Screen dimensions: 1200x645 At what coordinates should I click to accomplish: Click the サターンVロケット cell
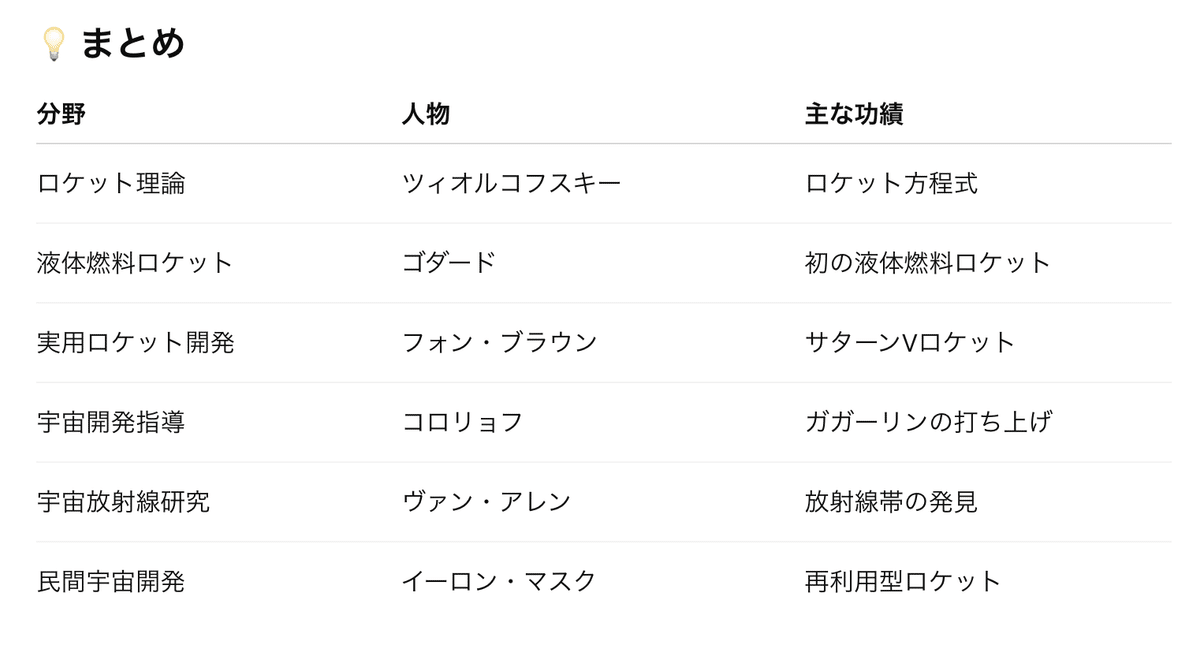(910, 343)
